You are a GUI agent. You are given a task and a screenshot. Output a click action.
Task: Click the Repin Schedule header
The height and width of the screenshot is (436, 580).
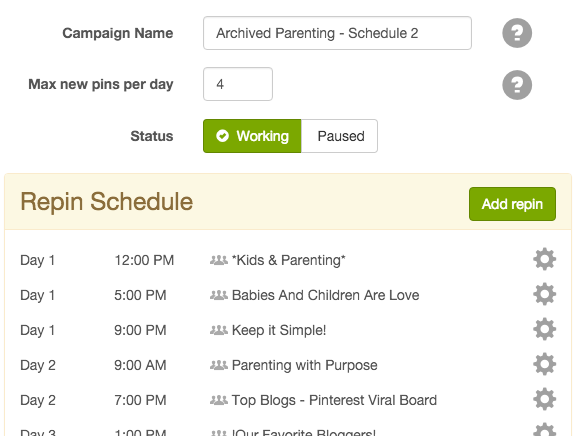tap(107, 202)
